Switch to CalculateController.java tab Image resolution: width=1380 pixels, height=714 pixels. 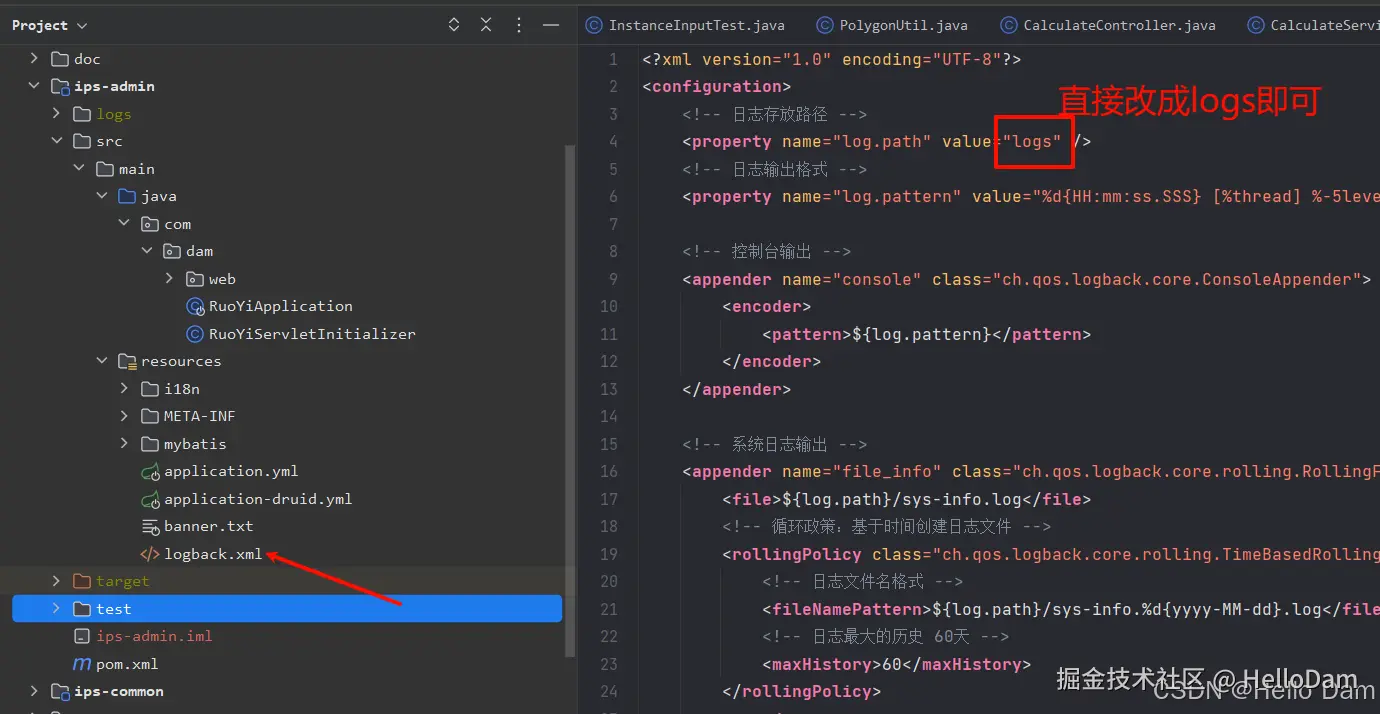click(x=1106, y=25)
